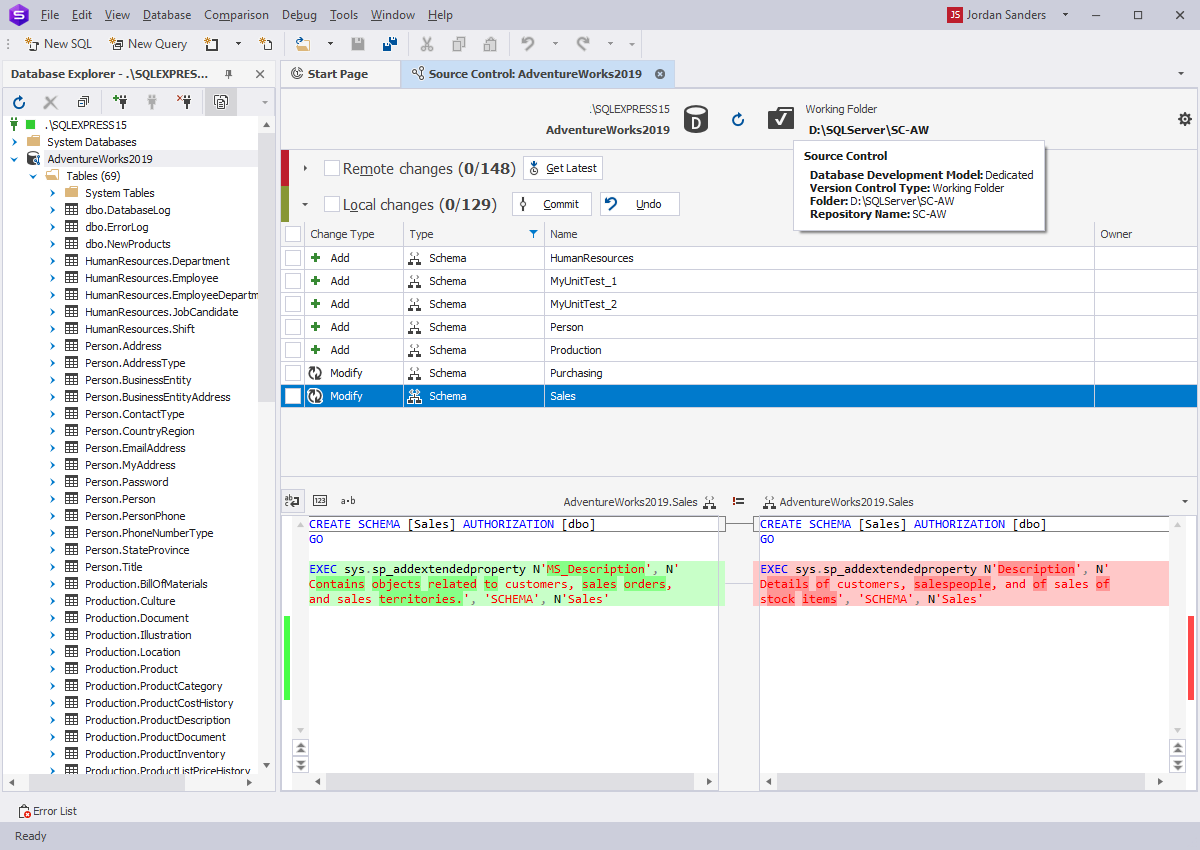Screen dimensions: 1200x850
Task: Open a New Query from the toolbar
Action: 148,44
